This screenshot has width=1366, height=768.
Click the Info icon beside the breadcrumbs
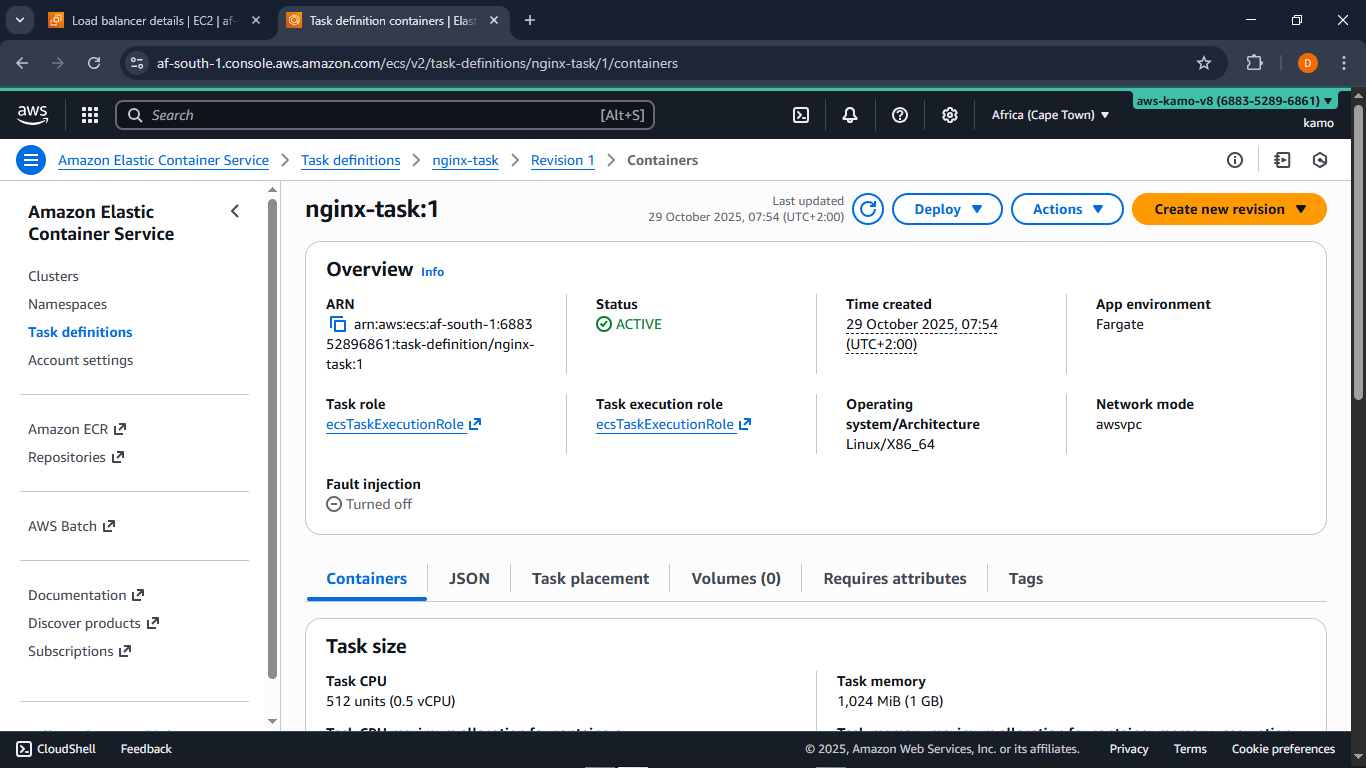click(1235, 160)
